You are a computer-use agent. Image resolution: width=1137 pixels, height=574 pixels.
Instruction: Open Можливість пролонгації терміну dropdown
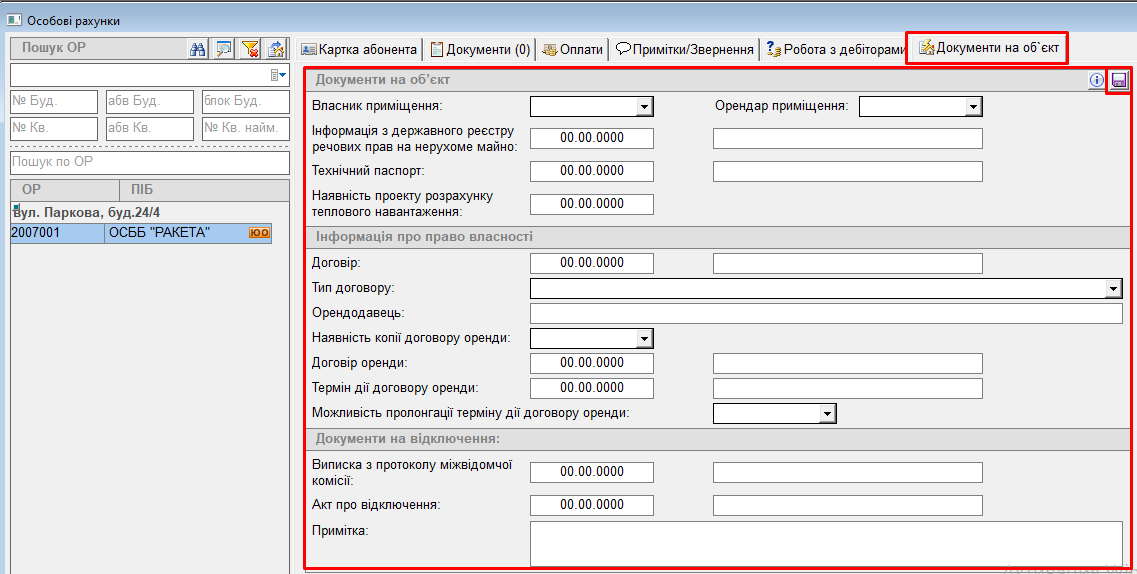tap(827, 414)
